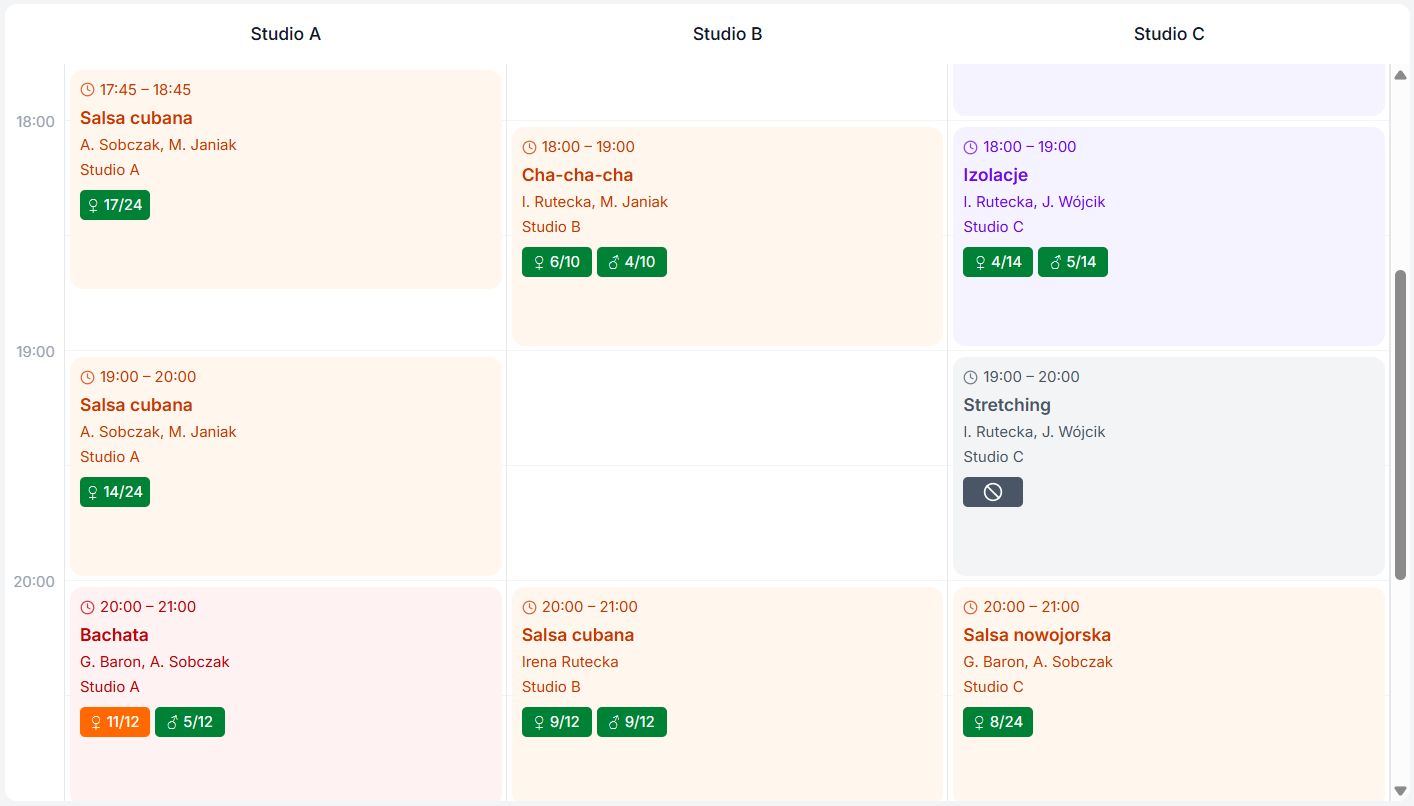Click clock icon on 18:00 Cha-cha-cha class

[529, 147]
